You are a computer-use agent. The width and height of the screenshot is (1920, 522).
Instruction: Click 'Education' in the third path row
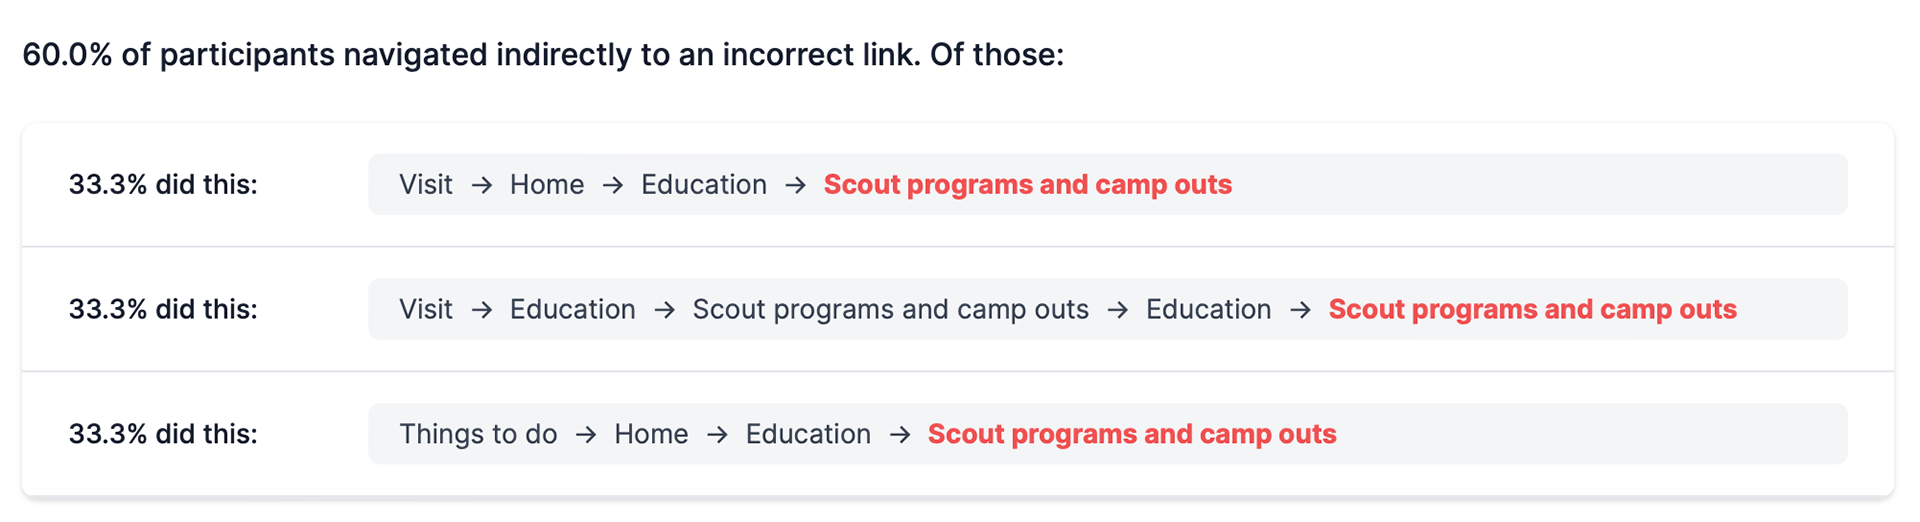point(808,434)
